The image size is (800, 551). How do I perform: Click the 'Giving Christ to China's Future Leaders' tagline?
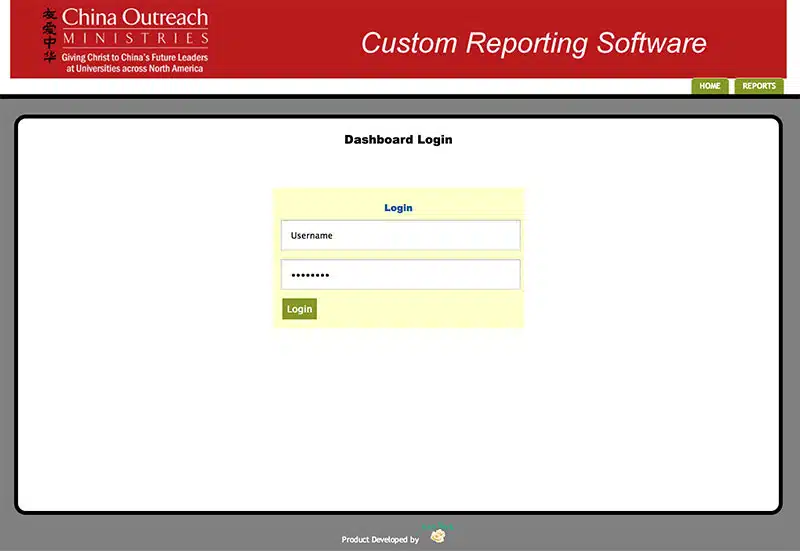[x=135, y=58]
